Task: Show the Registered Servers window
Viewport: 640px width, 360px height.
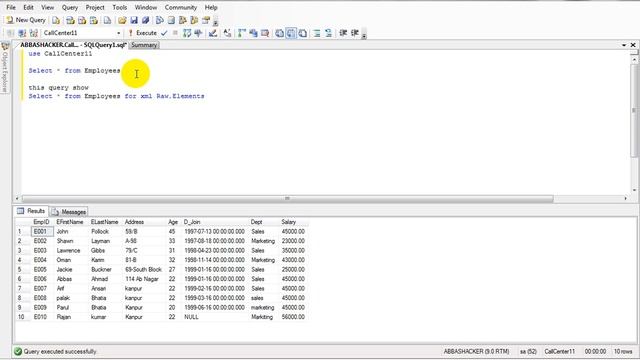Action: (x=160, y=20)
